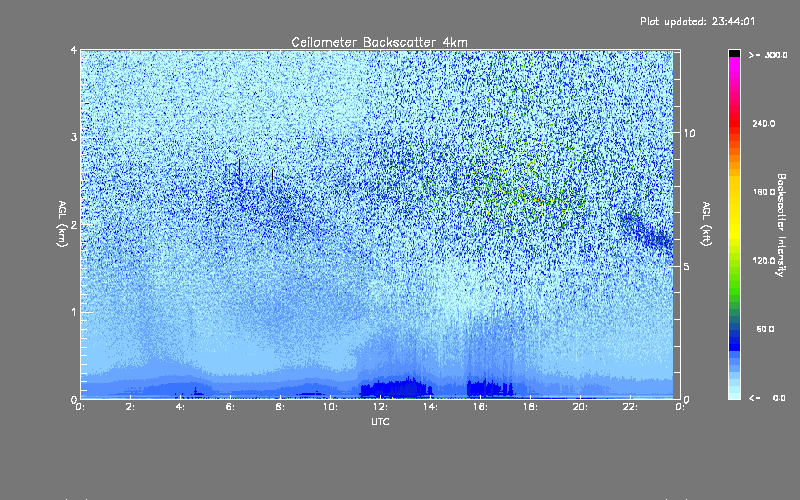
Task: Click the 'Backscatter Intensity' colorbar label
Action: 781,225
